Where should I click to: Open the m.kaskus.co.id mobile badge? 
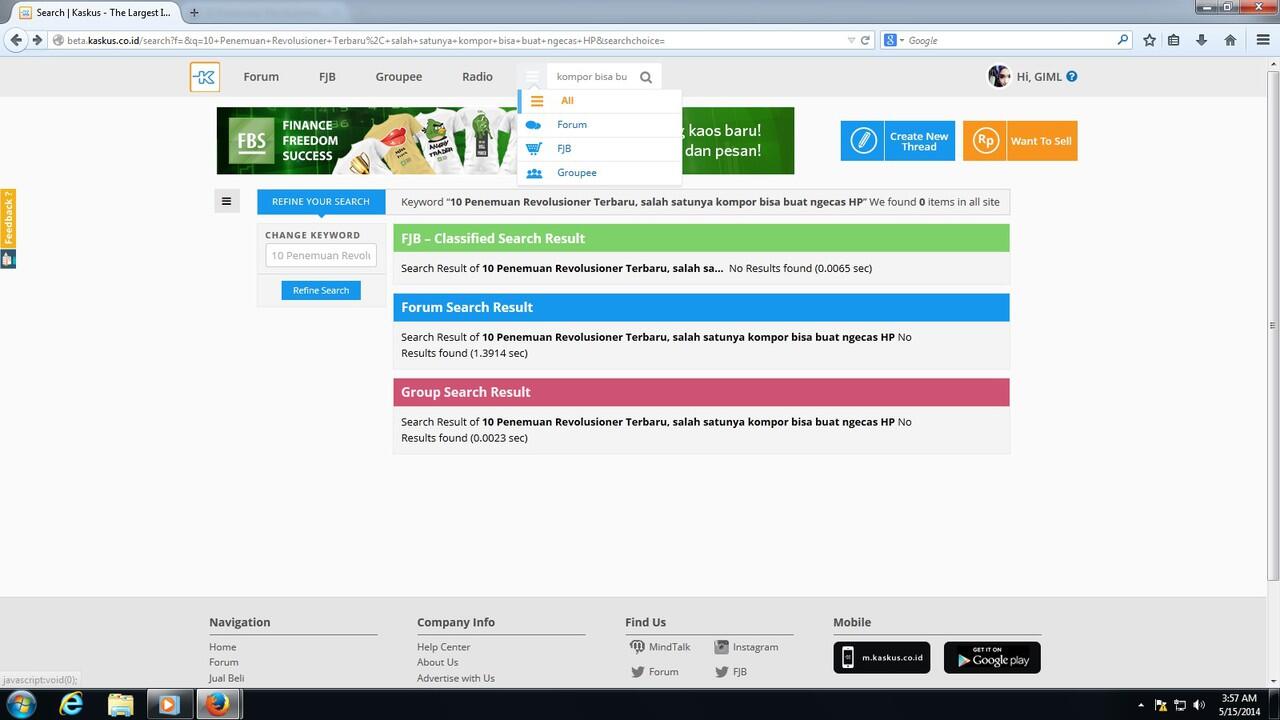(882, 658)
